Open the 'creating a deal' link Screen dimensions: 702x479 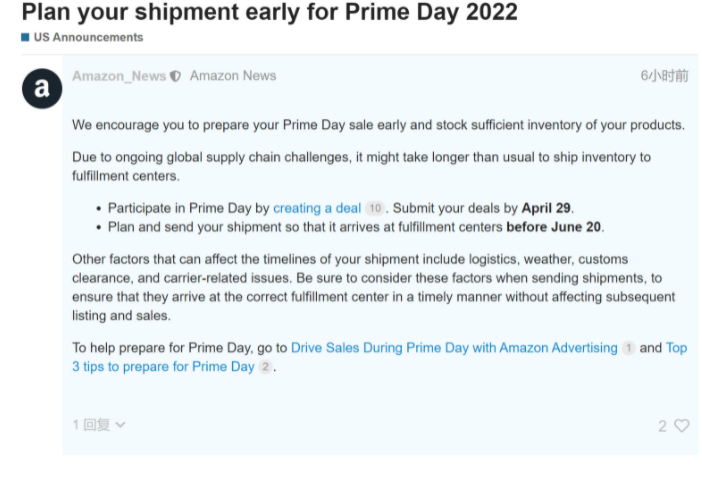(x=317, y=208)
